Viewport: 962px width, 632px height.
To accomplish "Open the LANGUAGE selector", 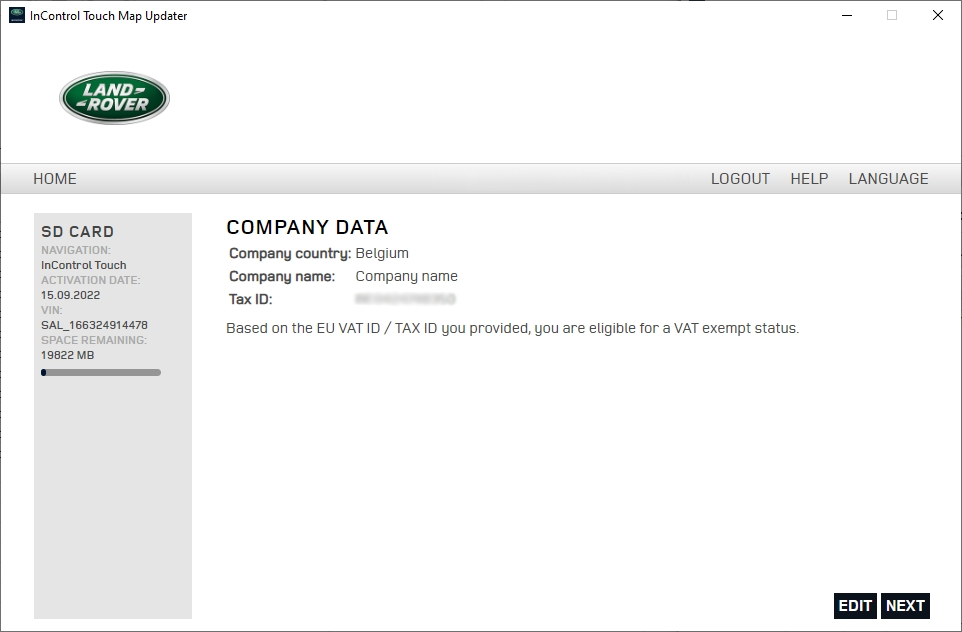I will pyautogui.click(x=888, y=179).
